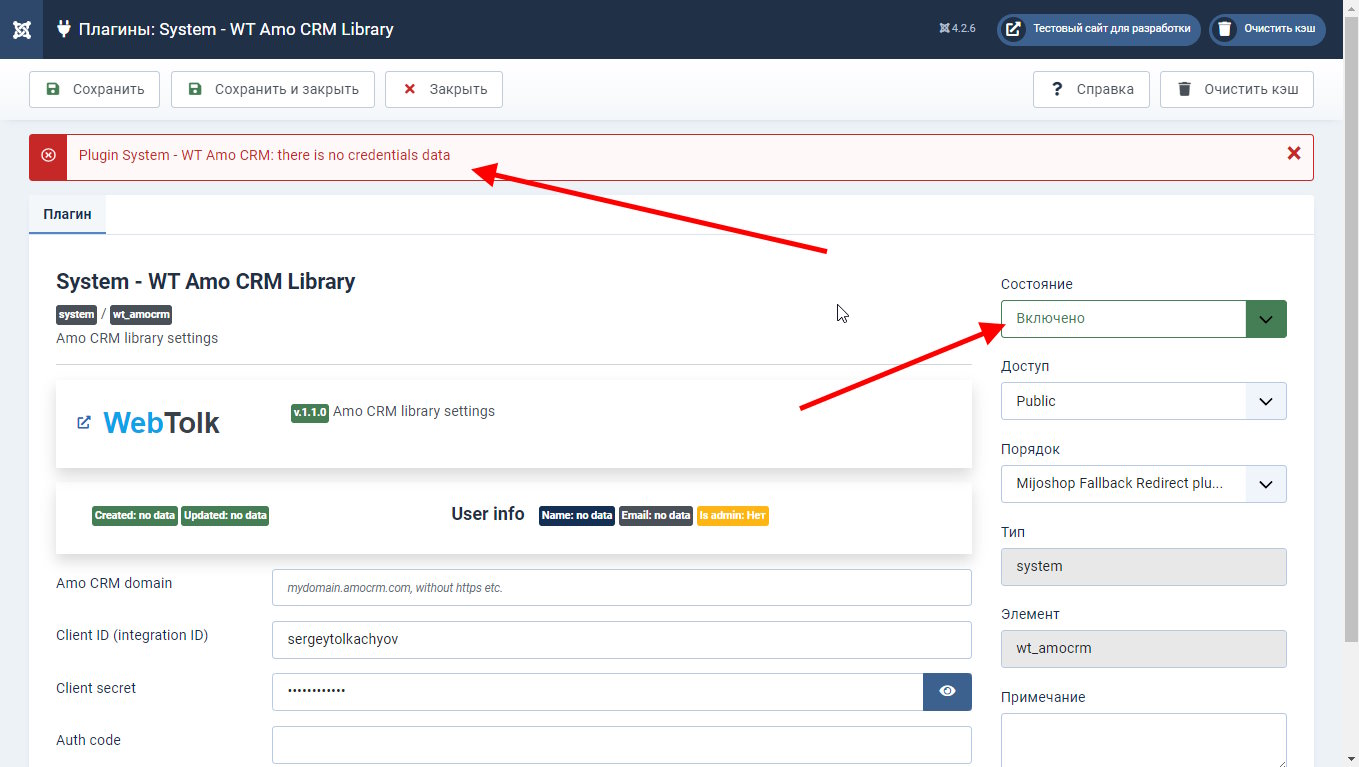
Task: Click the Is admin: Нет badge
Action: 733,515
